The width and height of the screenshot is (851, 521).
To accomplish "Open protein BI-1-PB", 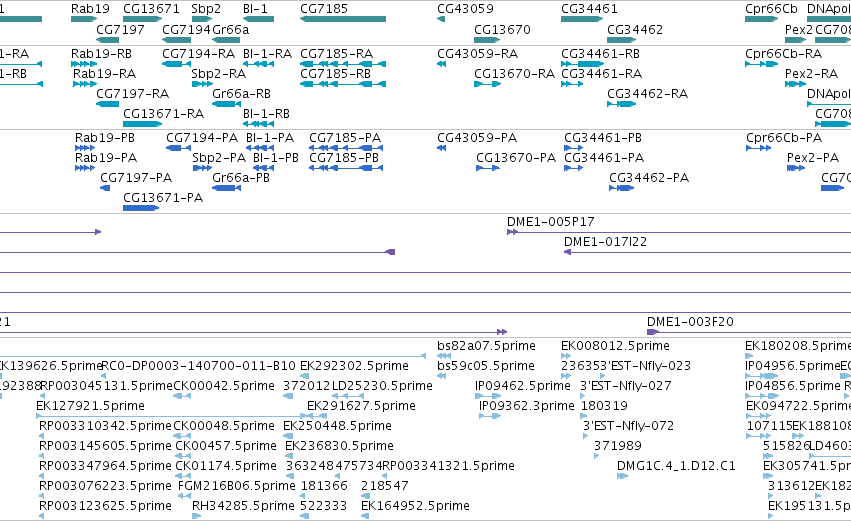I will click(276, 157).
